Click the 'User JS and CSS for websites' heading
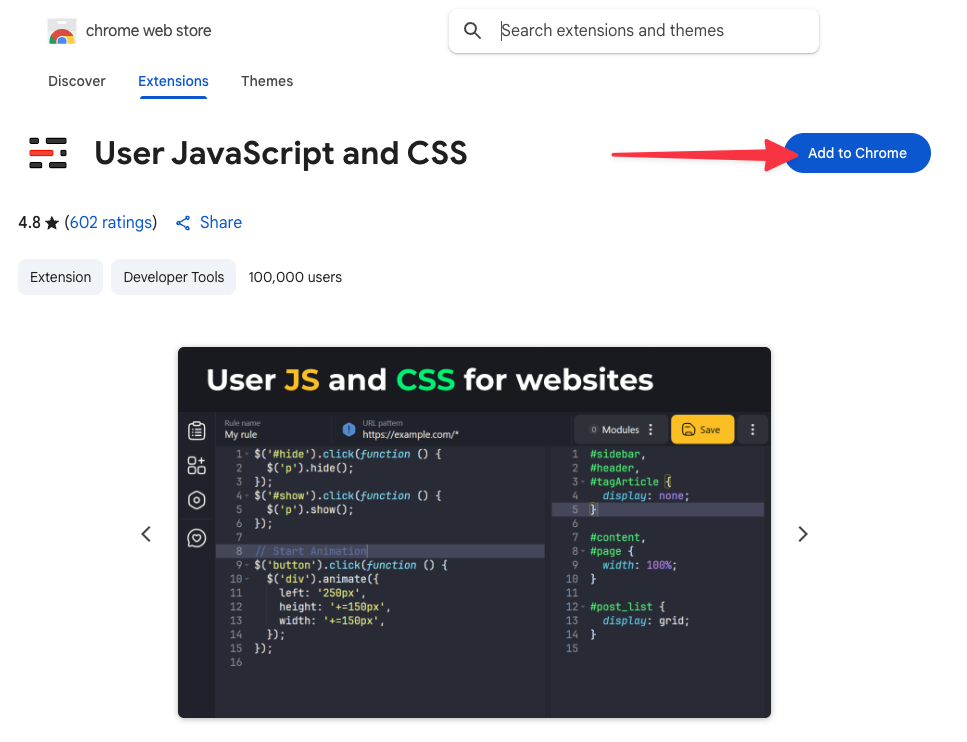 [429, 380]
